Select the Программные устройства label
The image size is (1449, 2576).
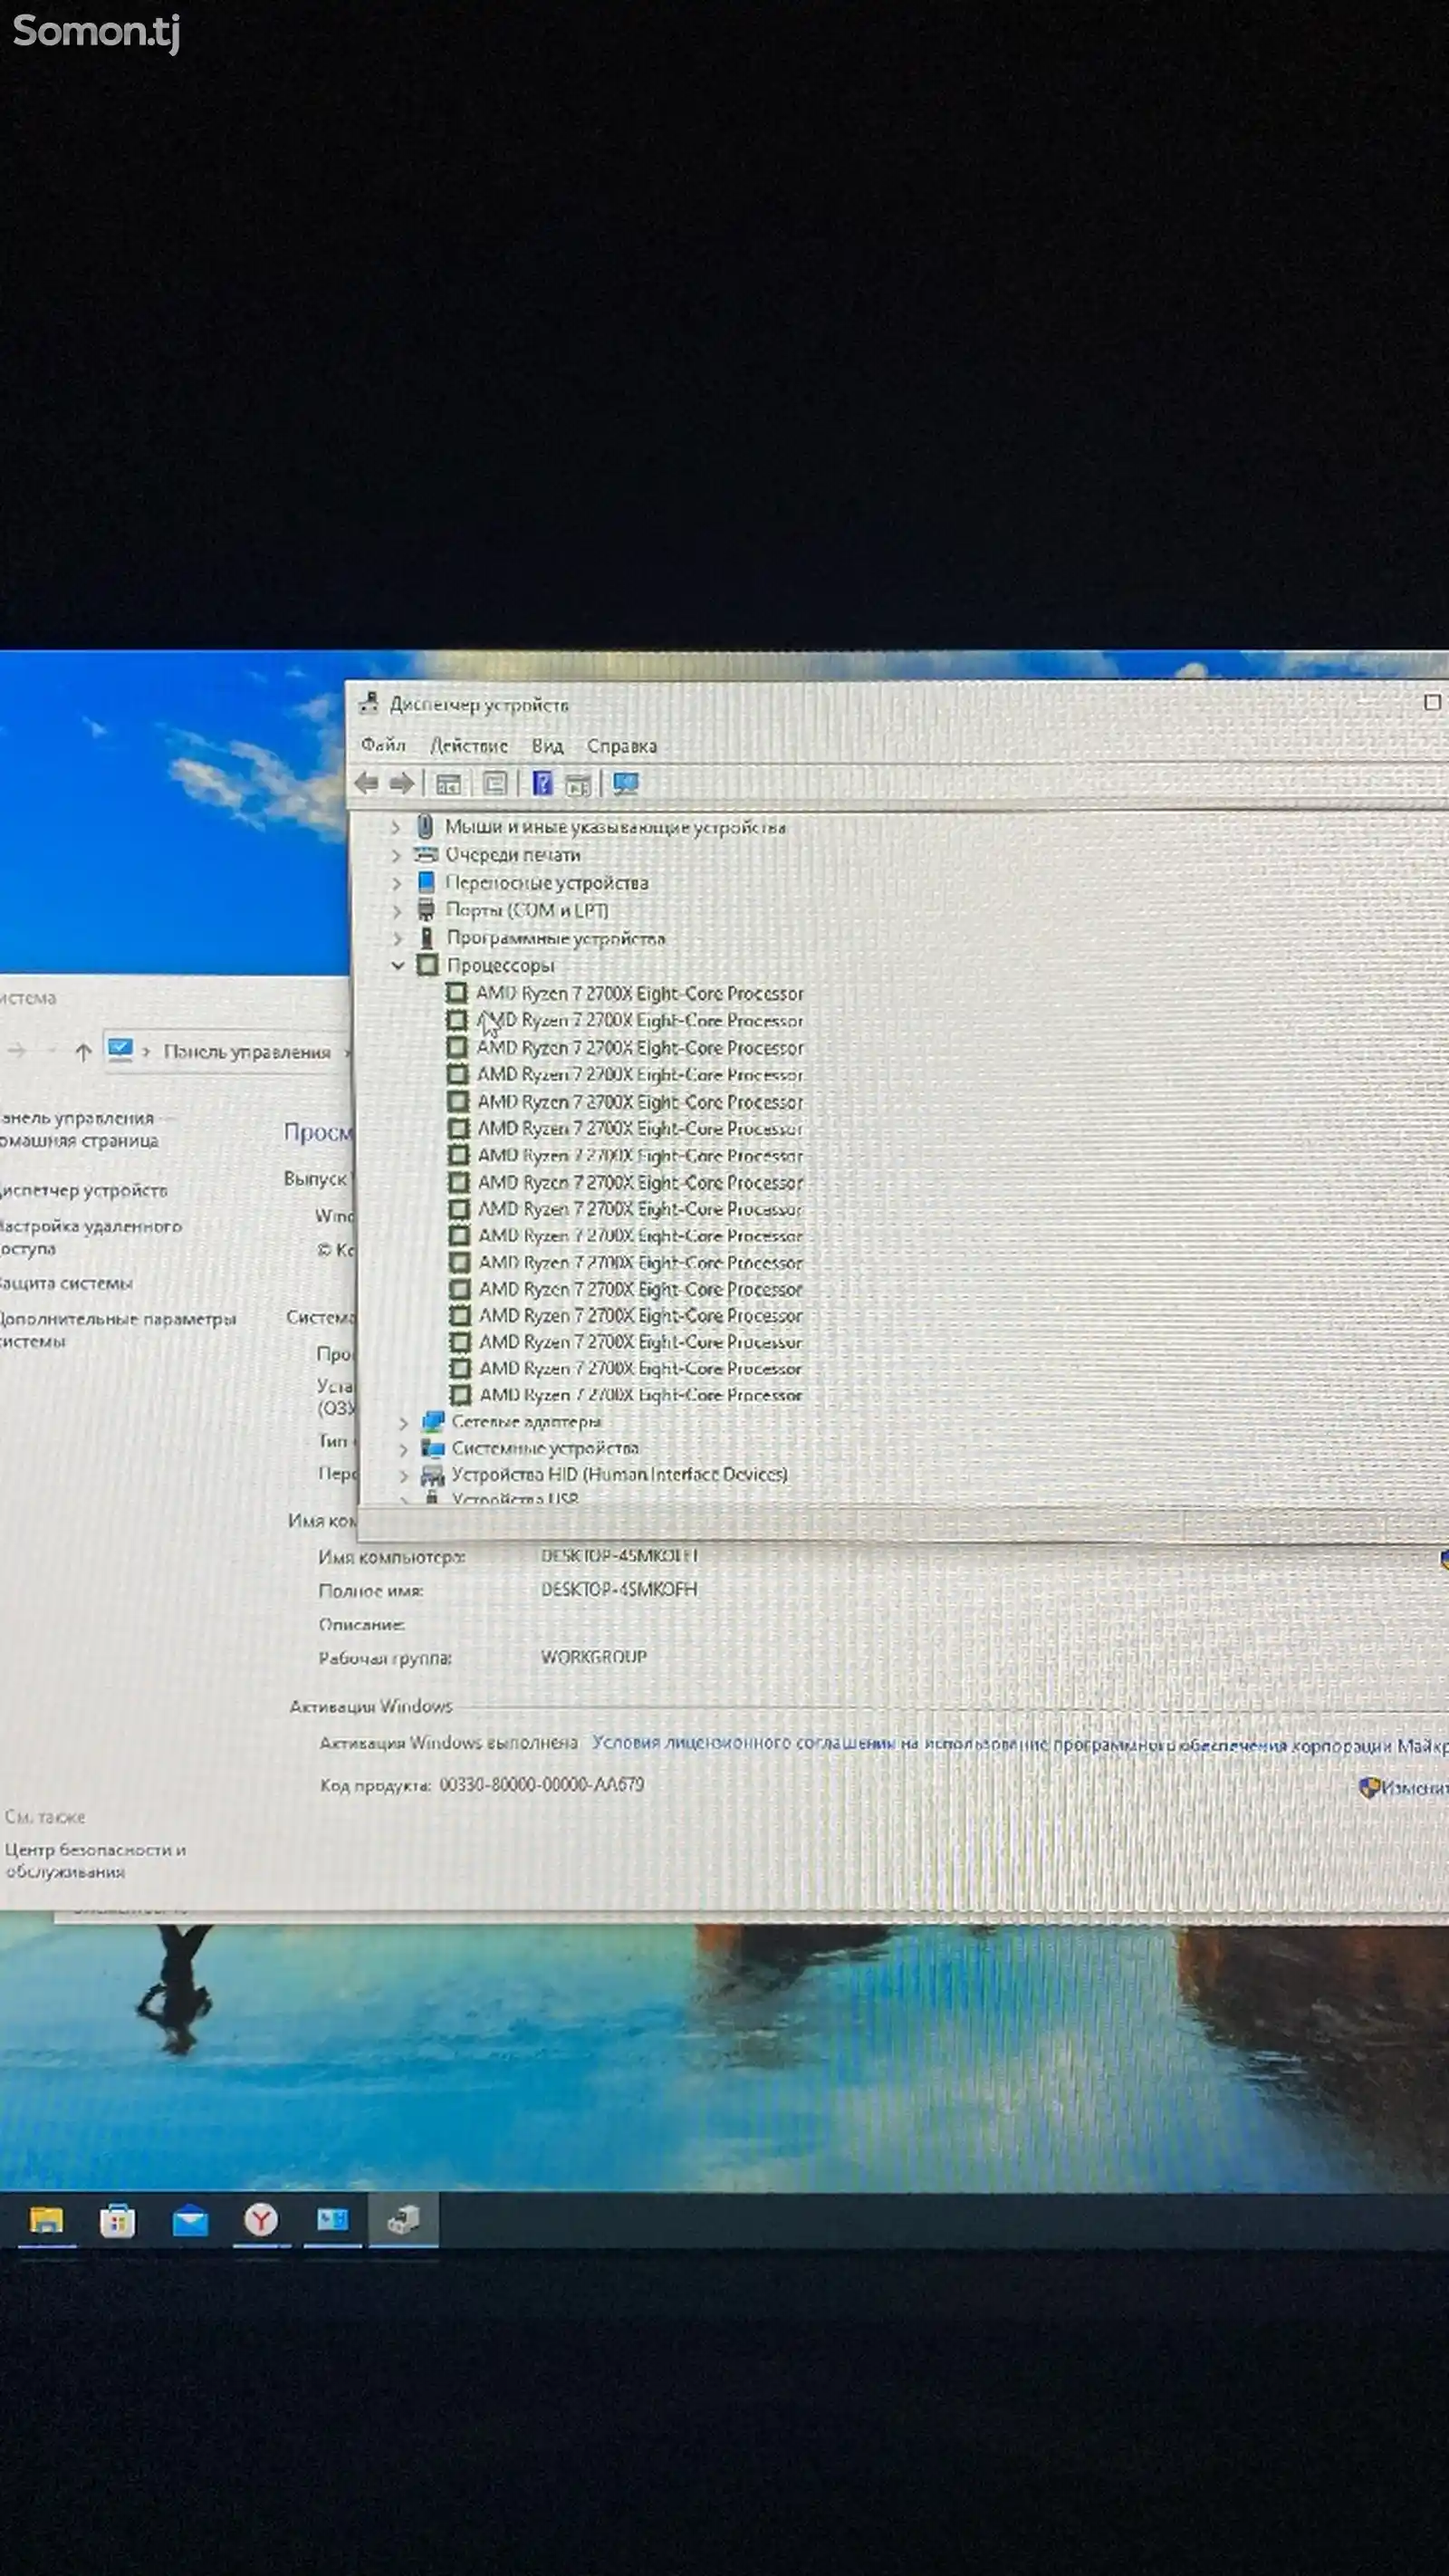[556, 938]
